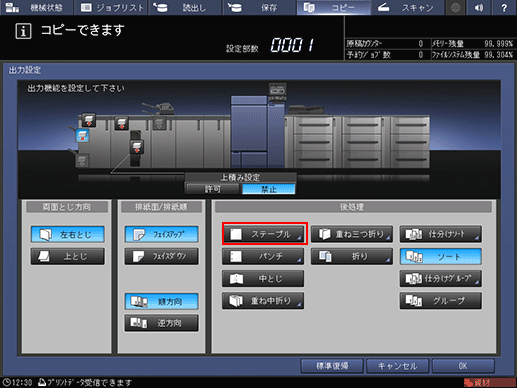The height and width of the screenshot is (388, 517).
Task: Open 重ね中折り multi half-fold settings
Action: (x=263, y=301)
